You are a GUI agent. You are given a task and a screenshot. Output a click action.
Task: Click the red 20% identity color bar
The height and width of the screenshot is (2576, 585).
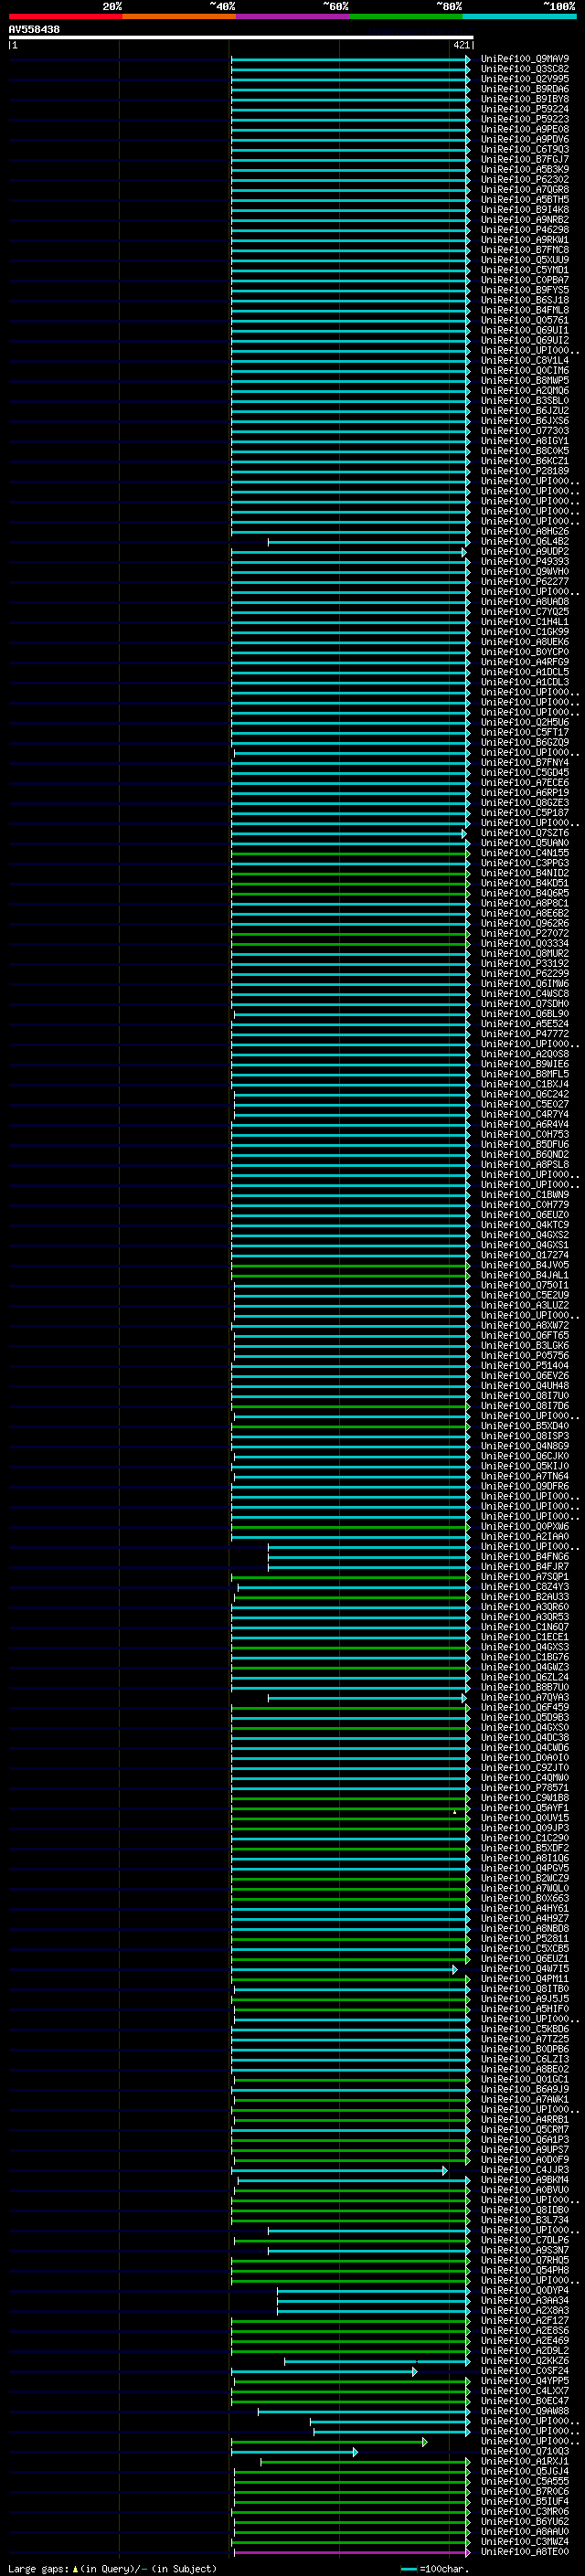click(65, 17)
